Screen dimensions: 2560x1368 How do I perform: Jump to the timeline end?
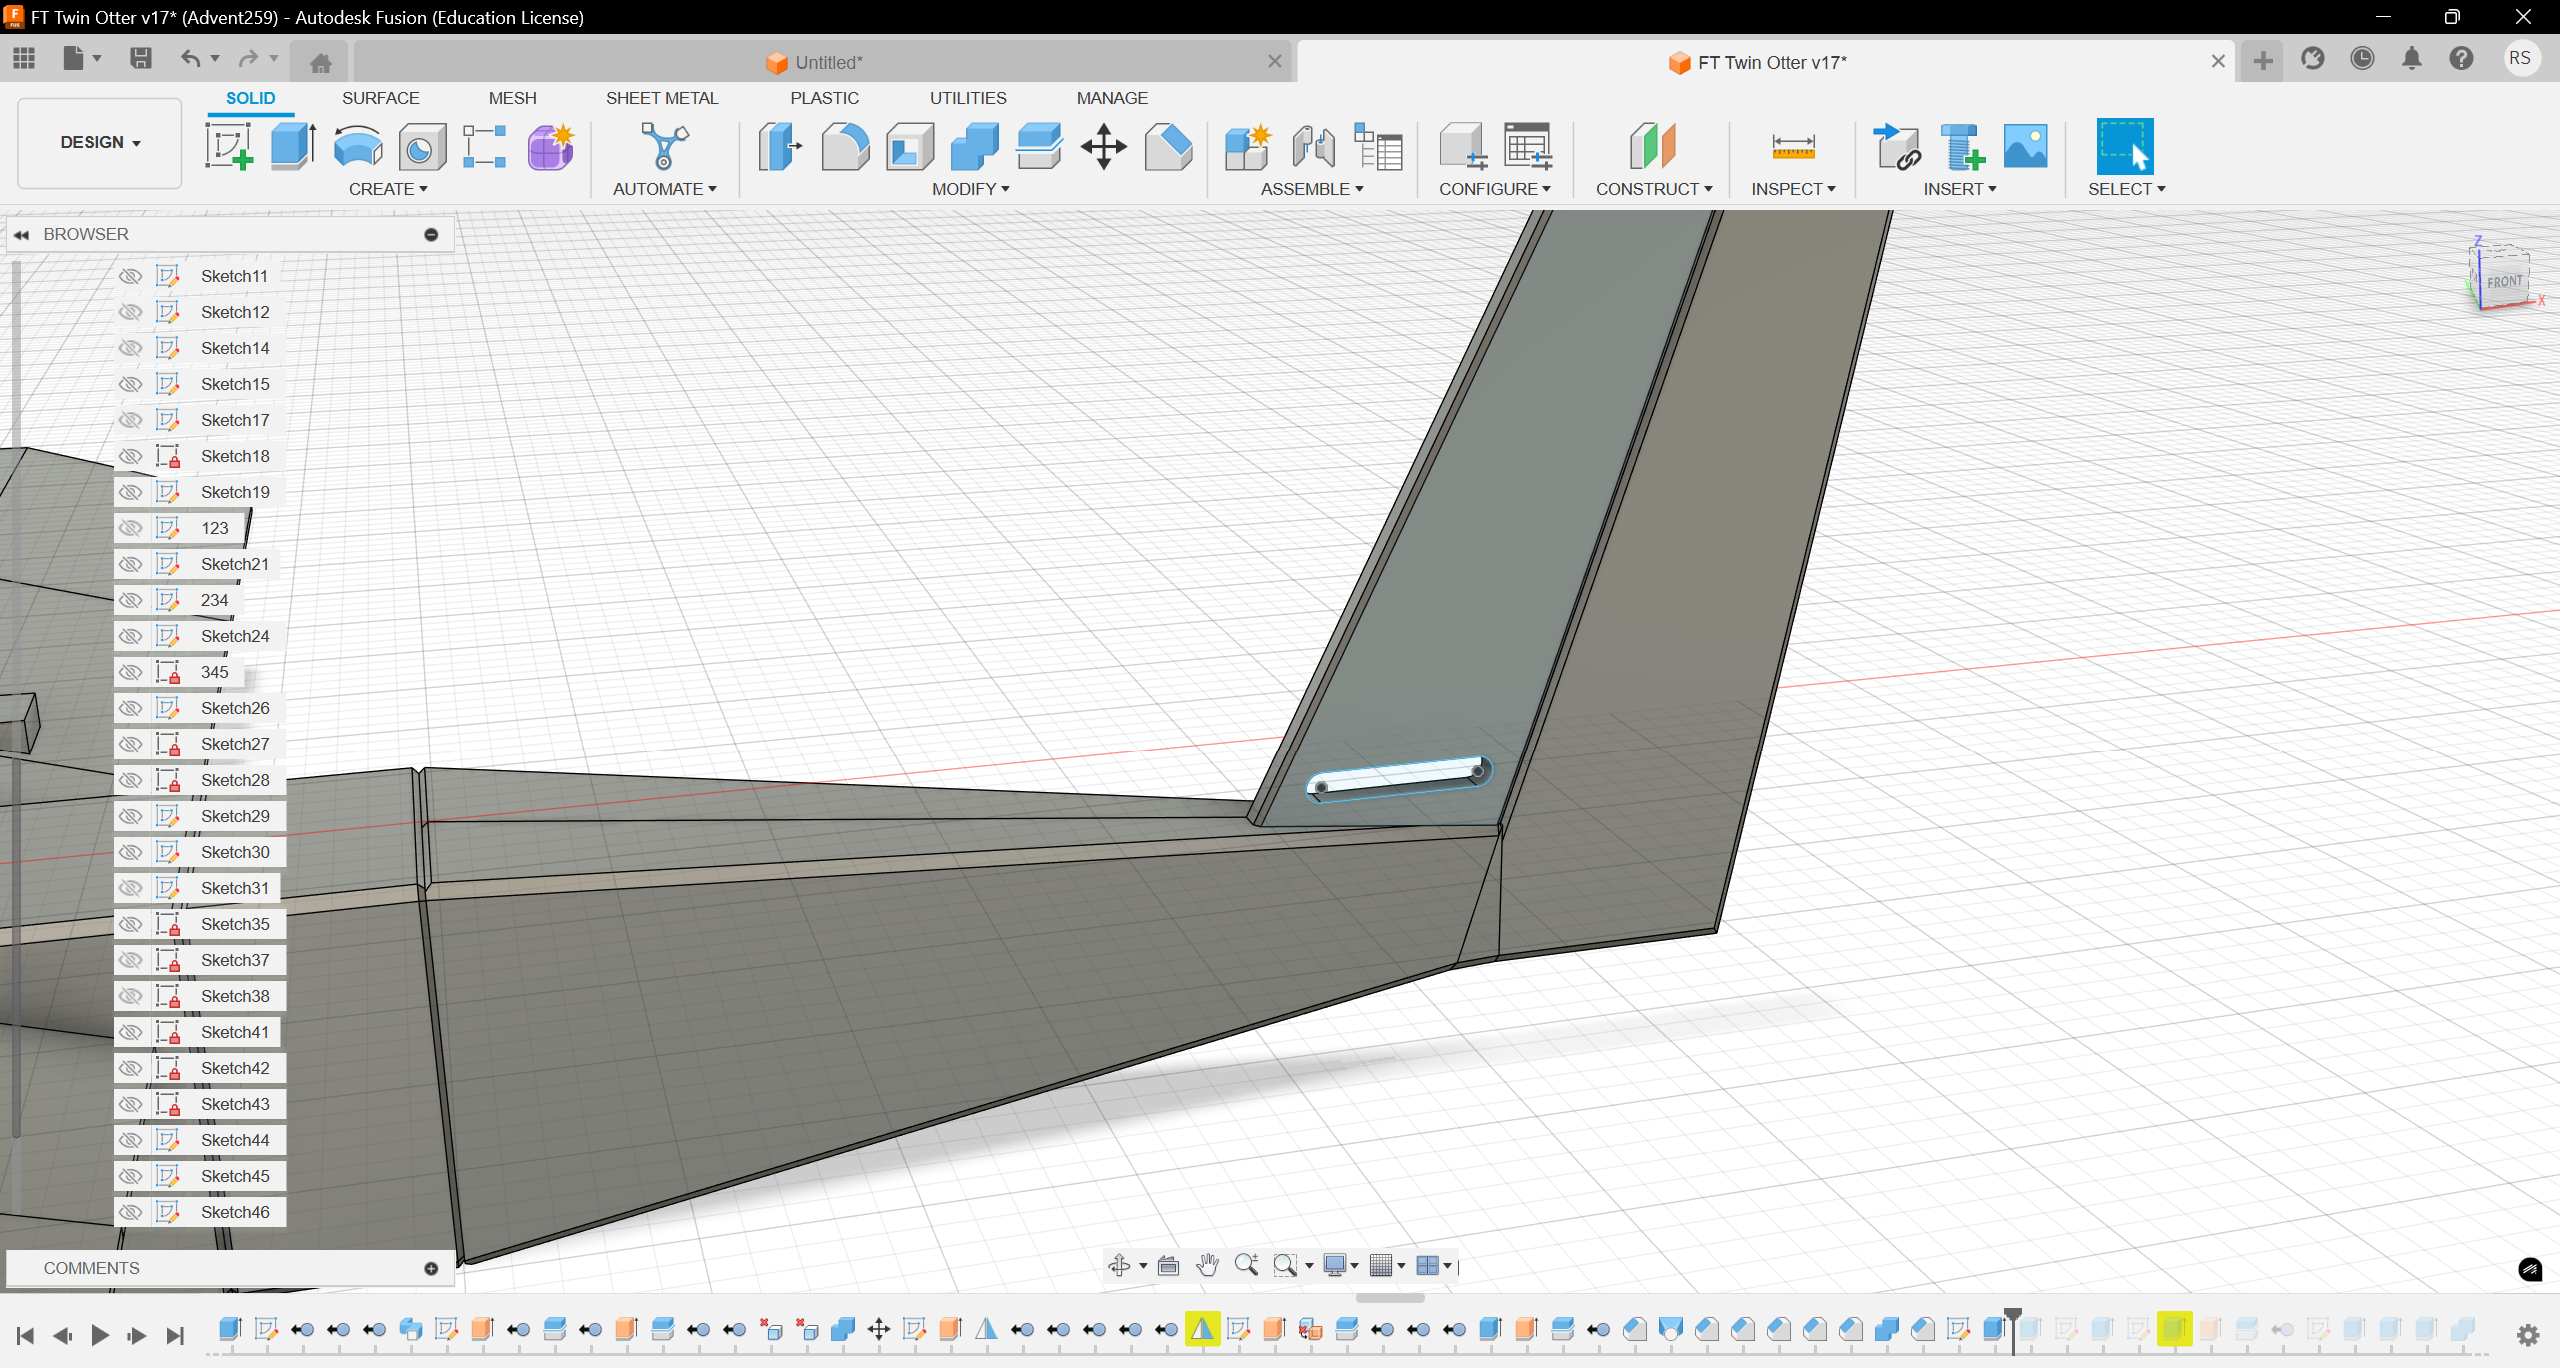click(175, 1334)
